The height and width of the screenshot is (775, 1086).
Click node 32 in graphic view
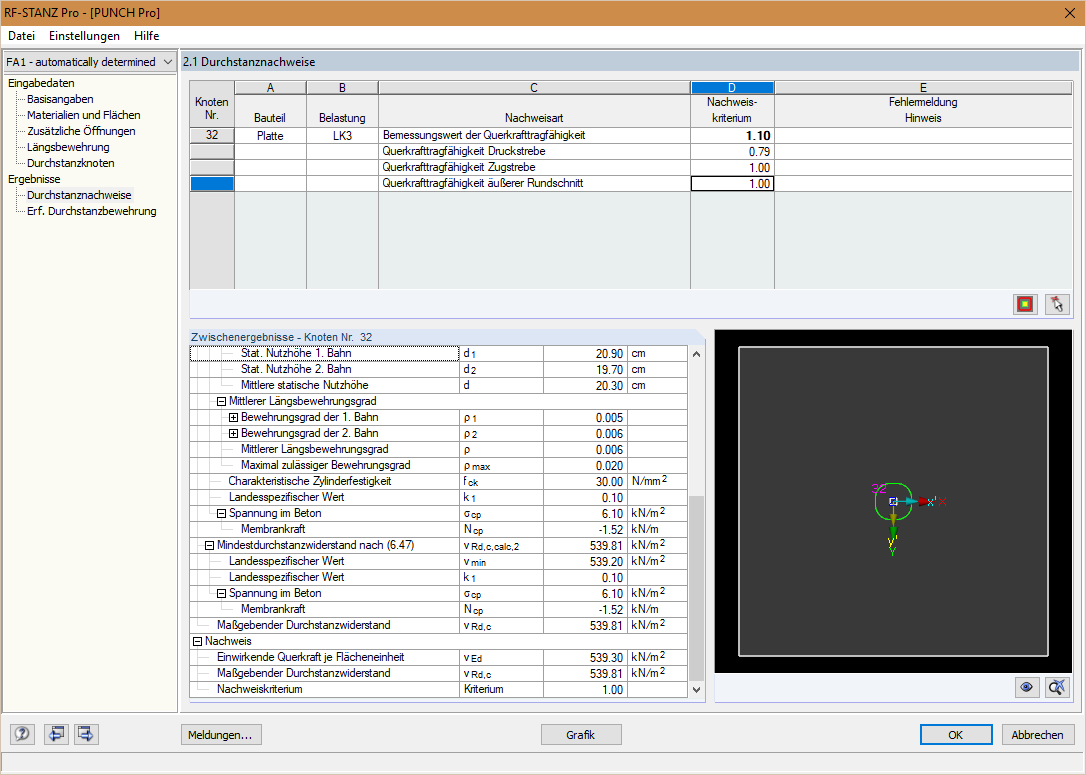[893, 501]
